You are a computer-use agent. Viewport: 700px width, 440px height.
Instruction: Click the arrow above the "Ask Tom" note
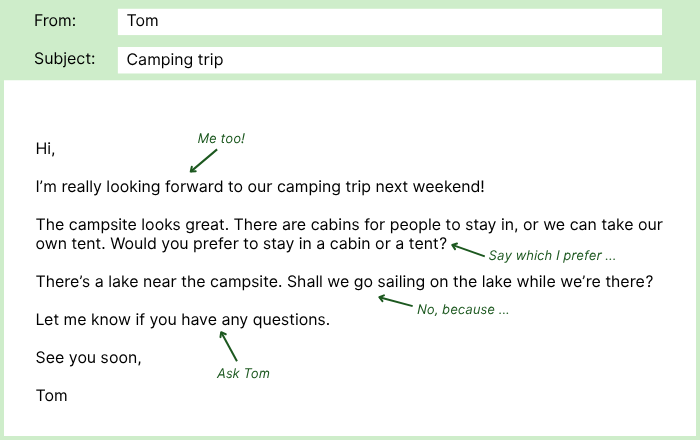pyautogui.click(x=229, y=345)
